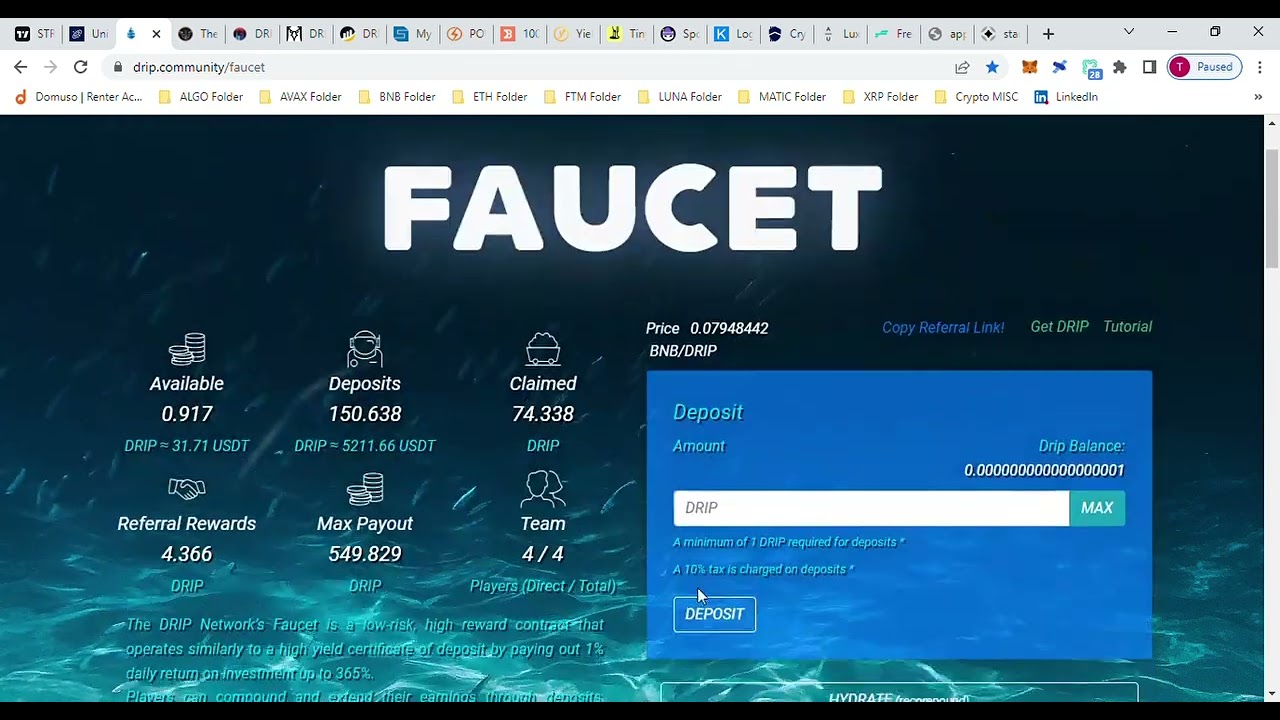
Task: Click the Max Payout coins icon
Action: (365, 489)
